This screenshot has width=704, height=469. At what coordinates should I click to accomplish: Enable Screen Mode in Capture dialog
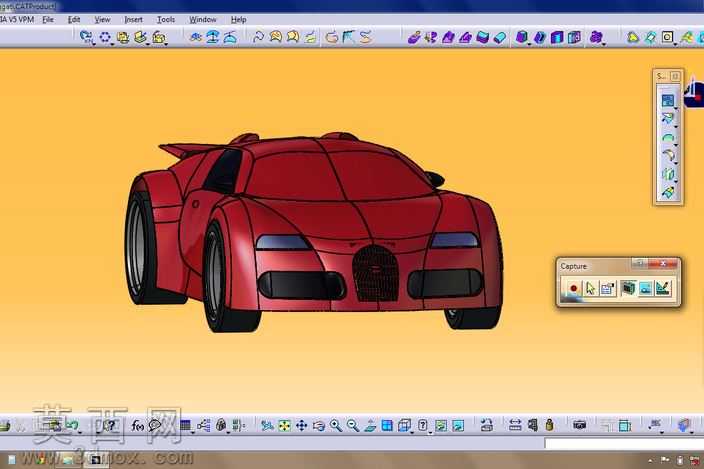point(628,288)
